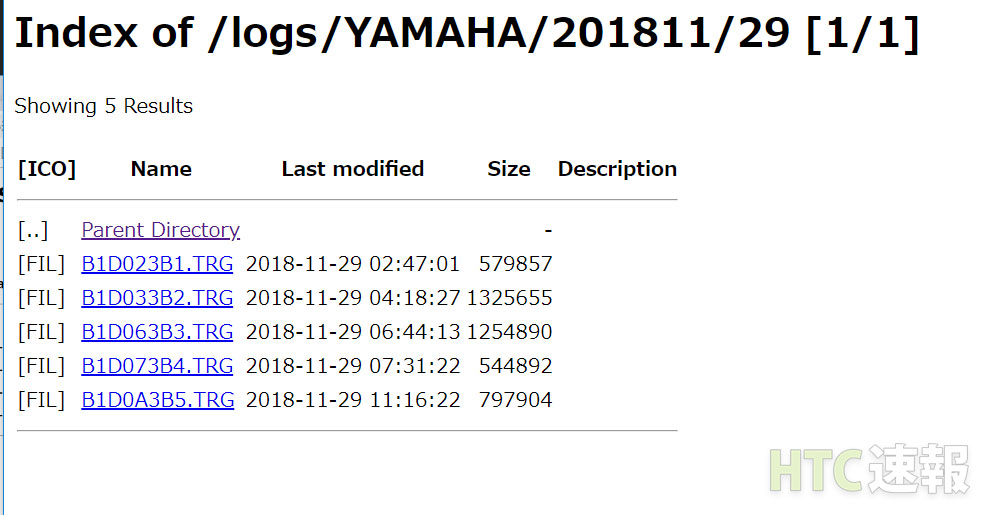Click the [FIL] icon for B1D063B3.TRG
This screenshot has width=997, height=515.
(x=41, y=333)
